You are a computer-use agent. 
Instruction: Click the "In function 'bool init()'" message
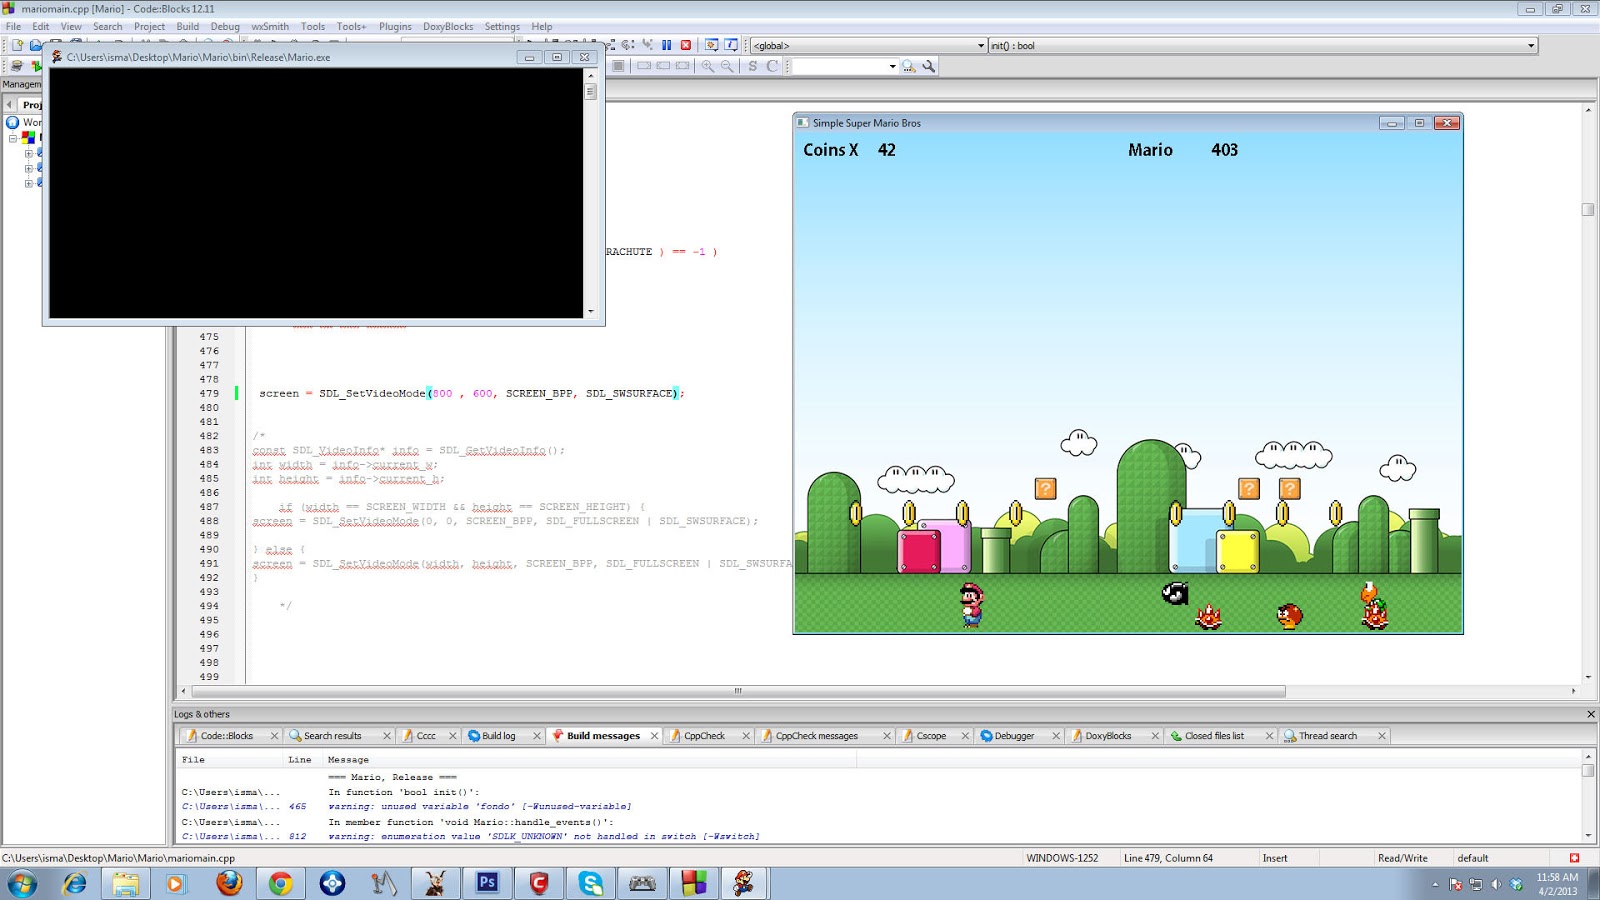(404, 792)
